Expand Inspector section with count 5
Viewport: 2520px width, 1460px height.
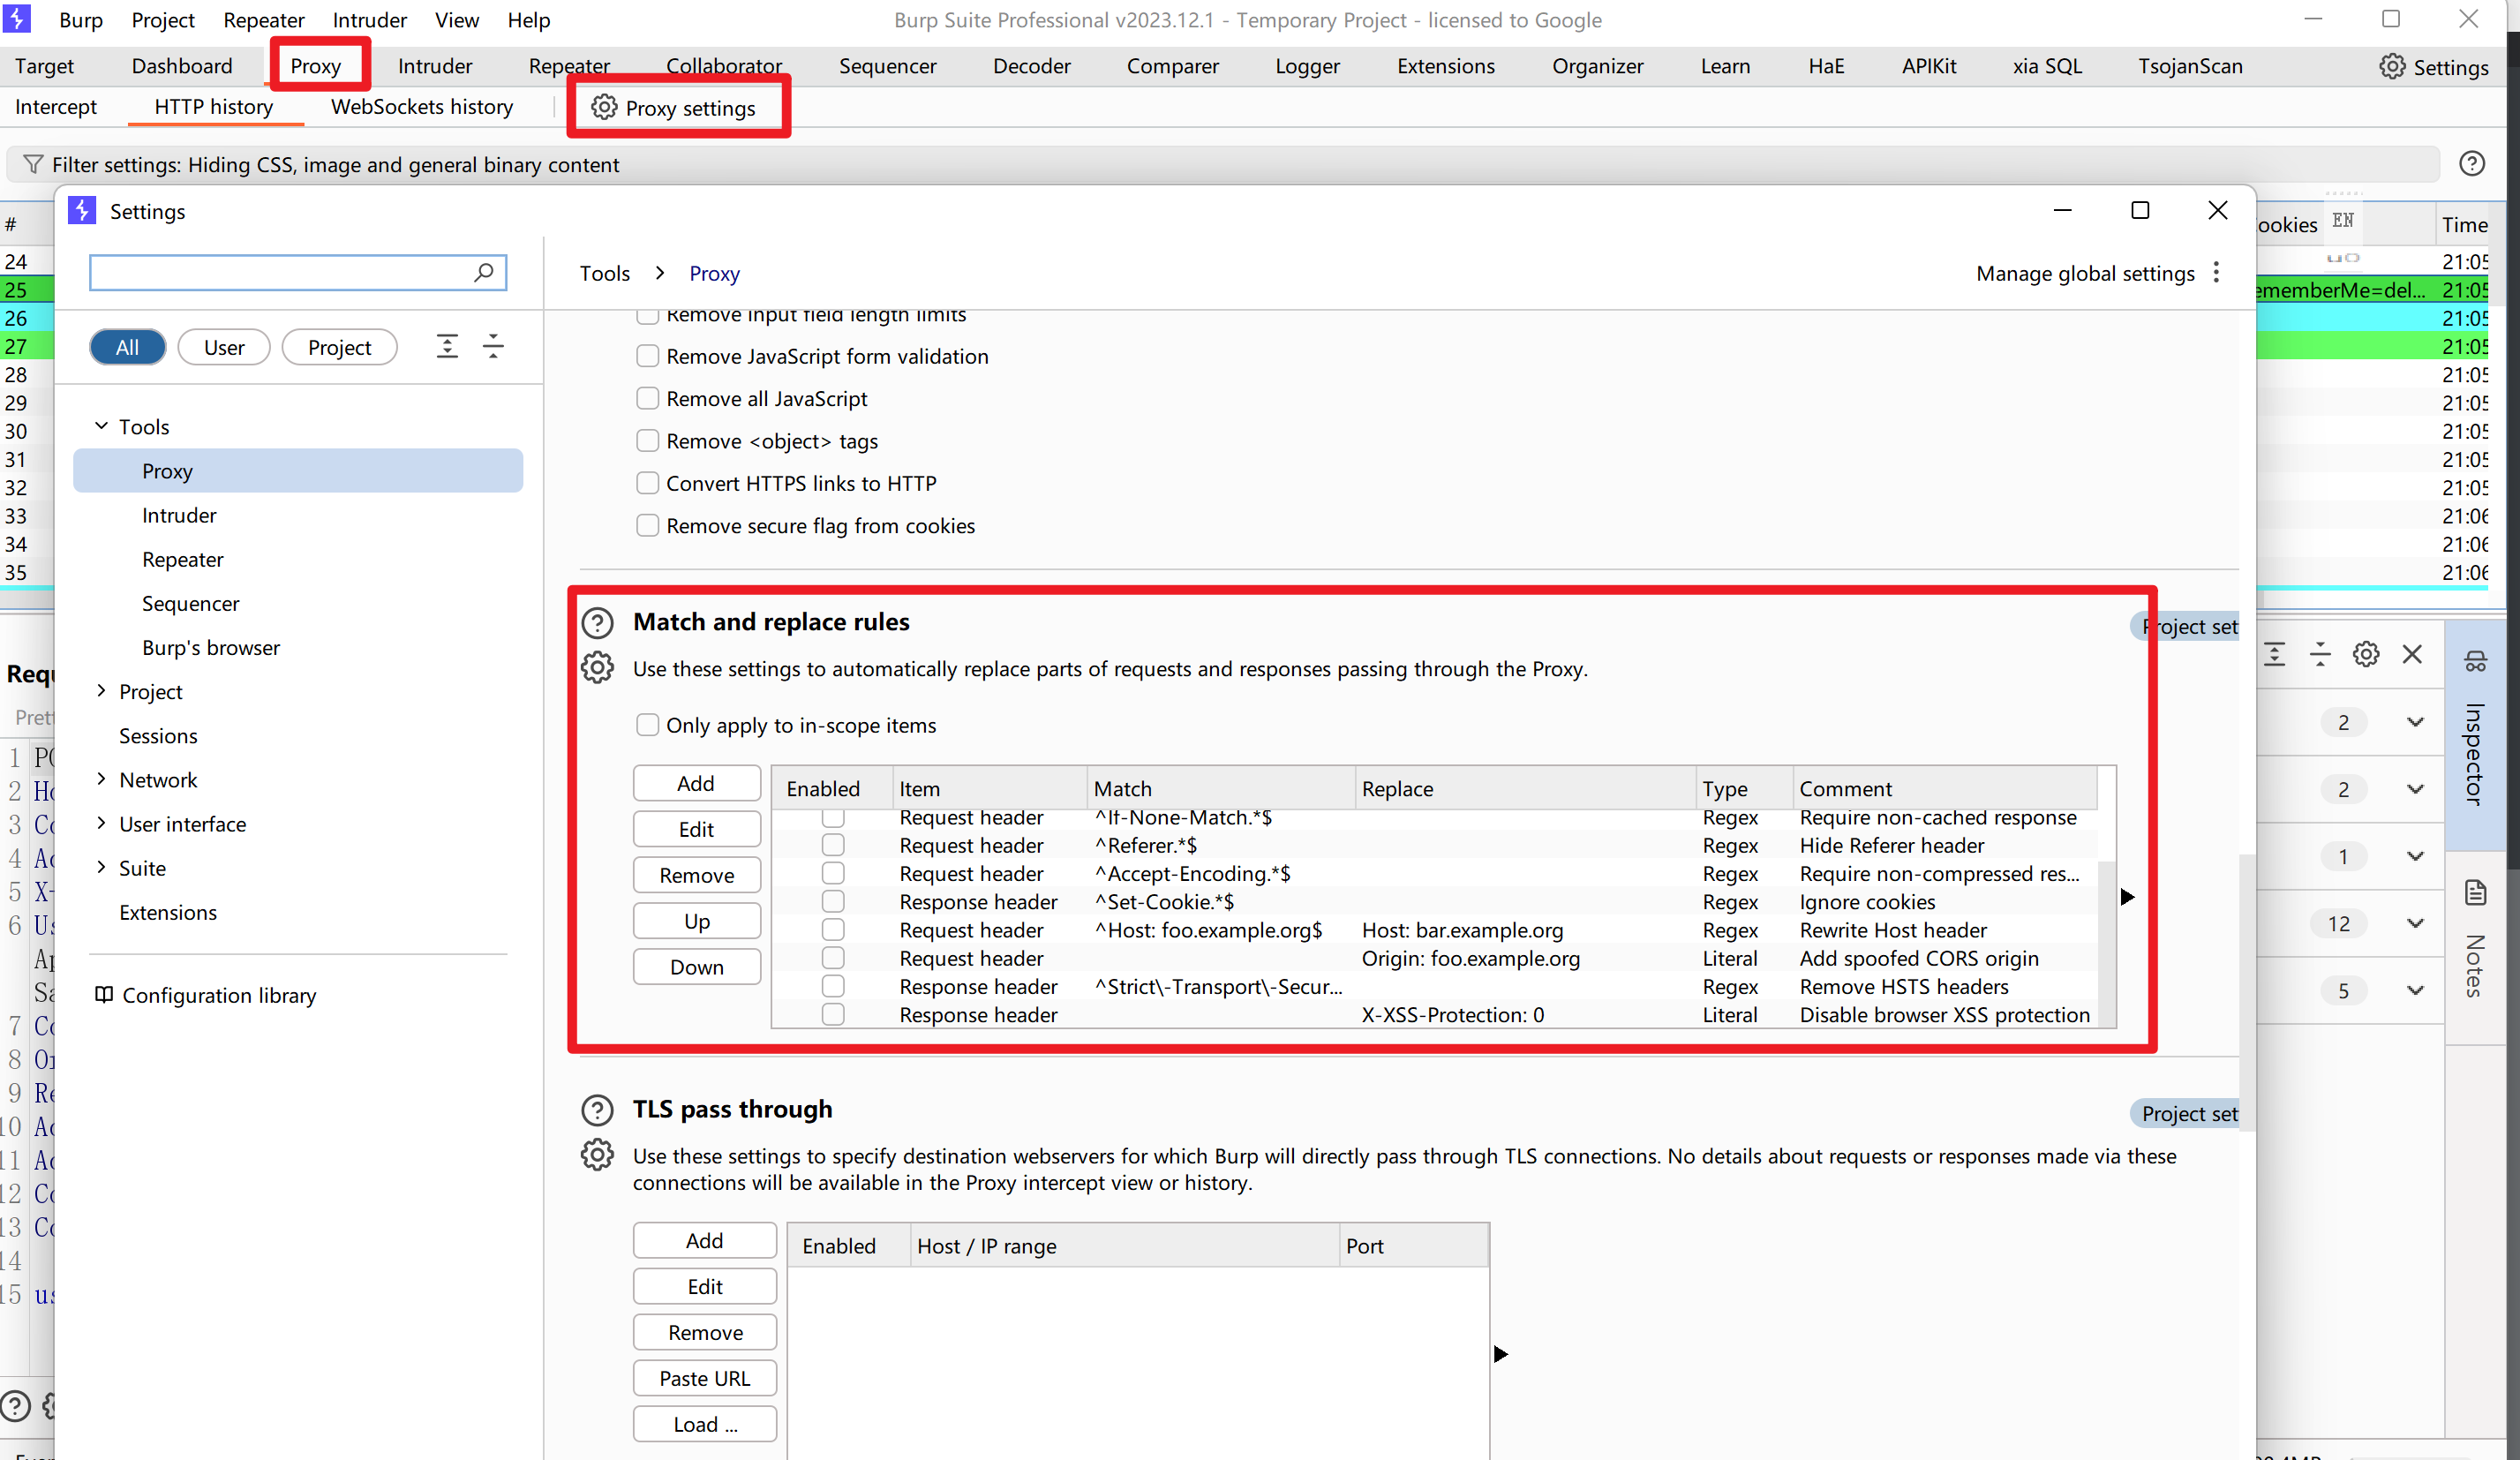(x=2415, y=990)
